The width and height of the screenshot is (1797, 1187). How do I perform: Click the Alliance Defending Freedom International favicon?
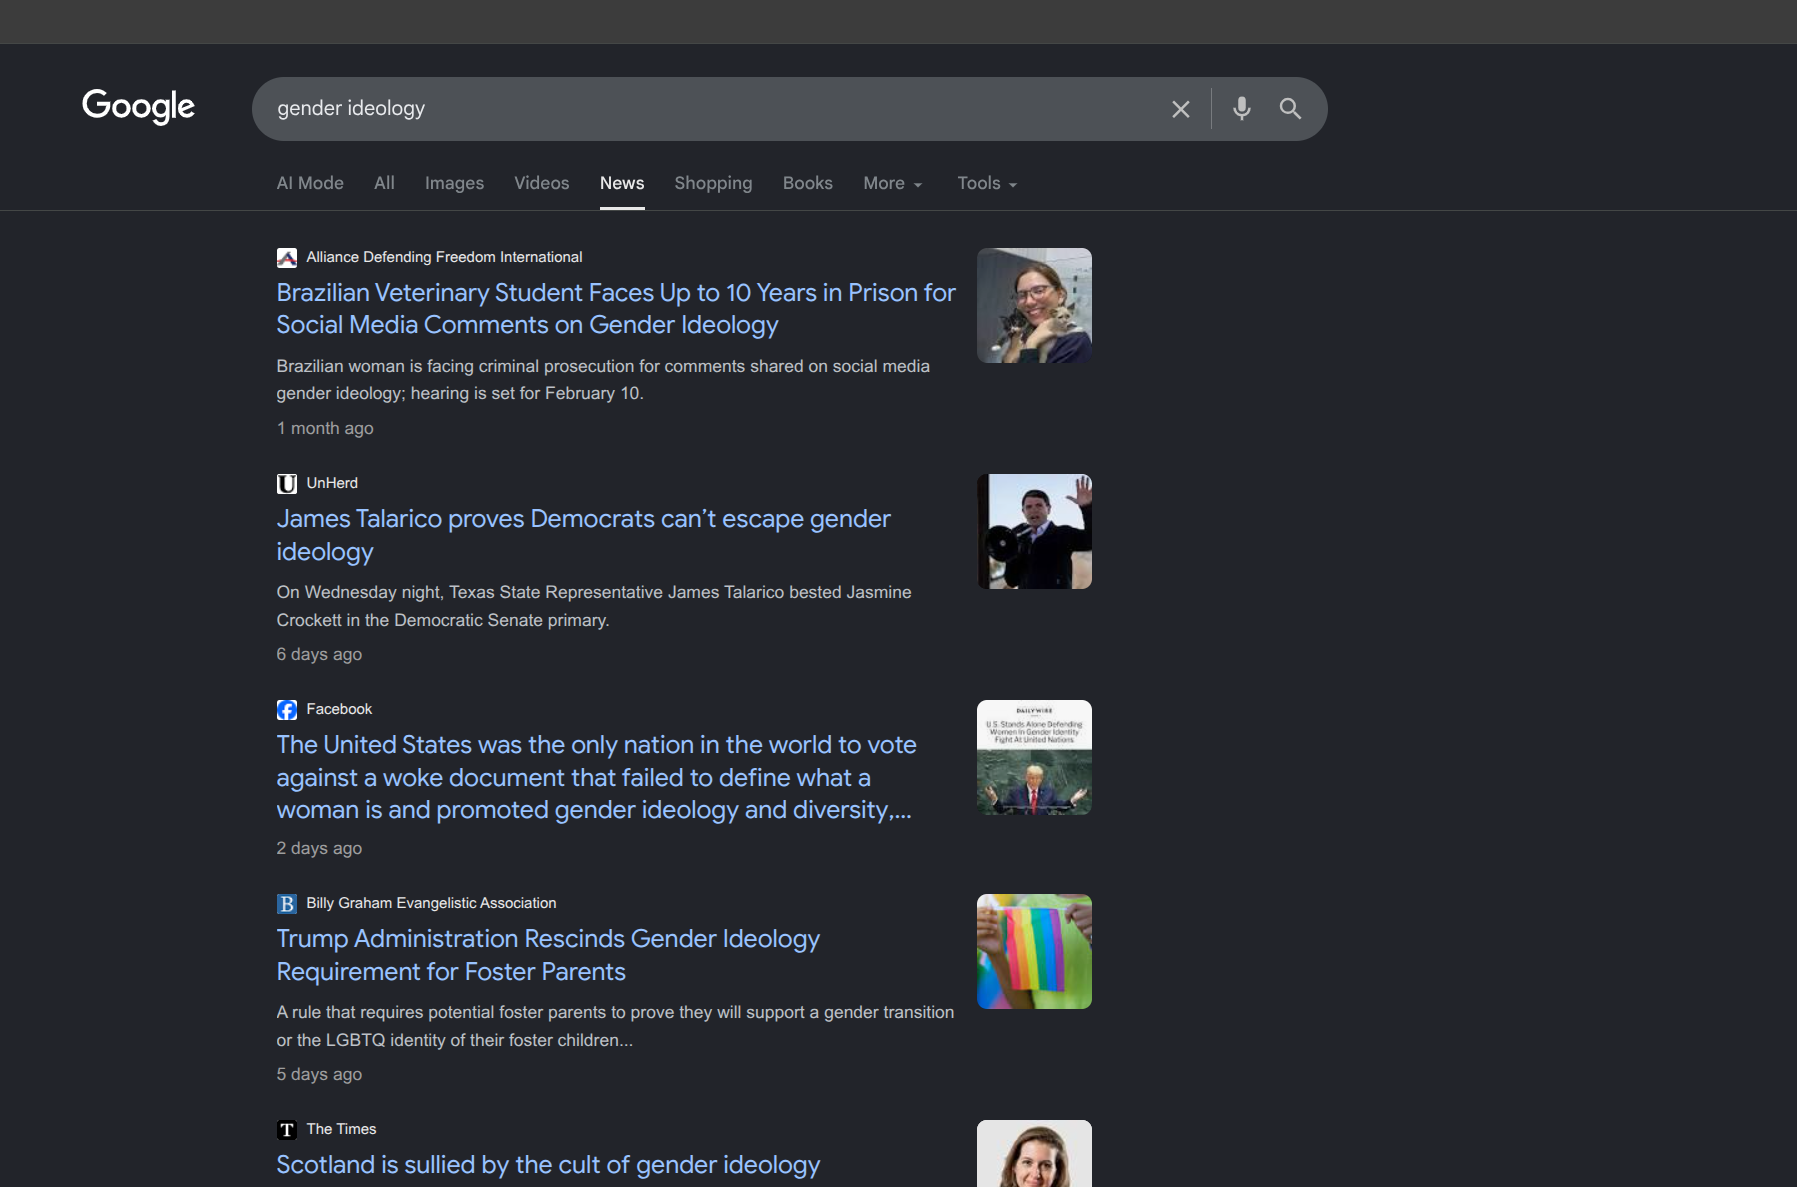pyautogui.click(x=287, y=258)
